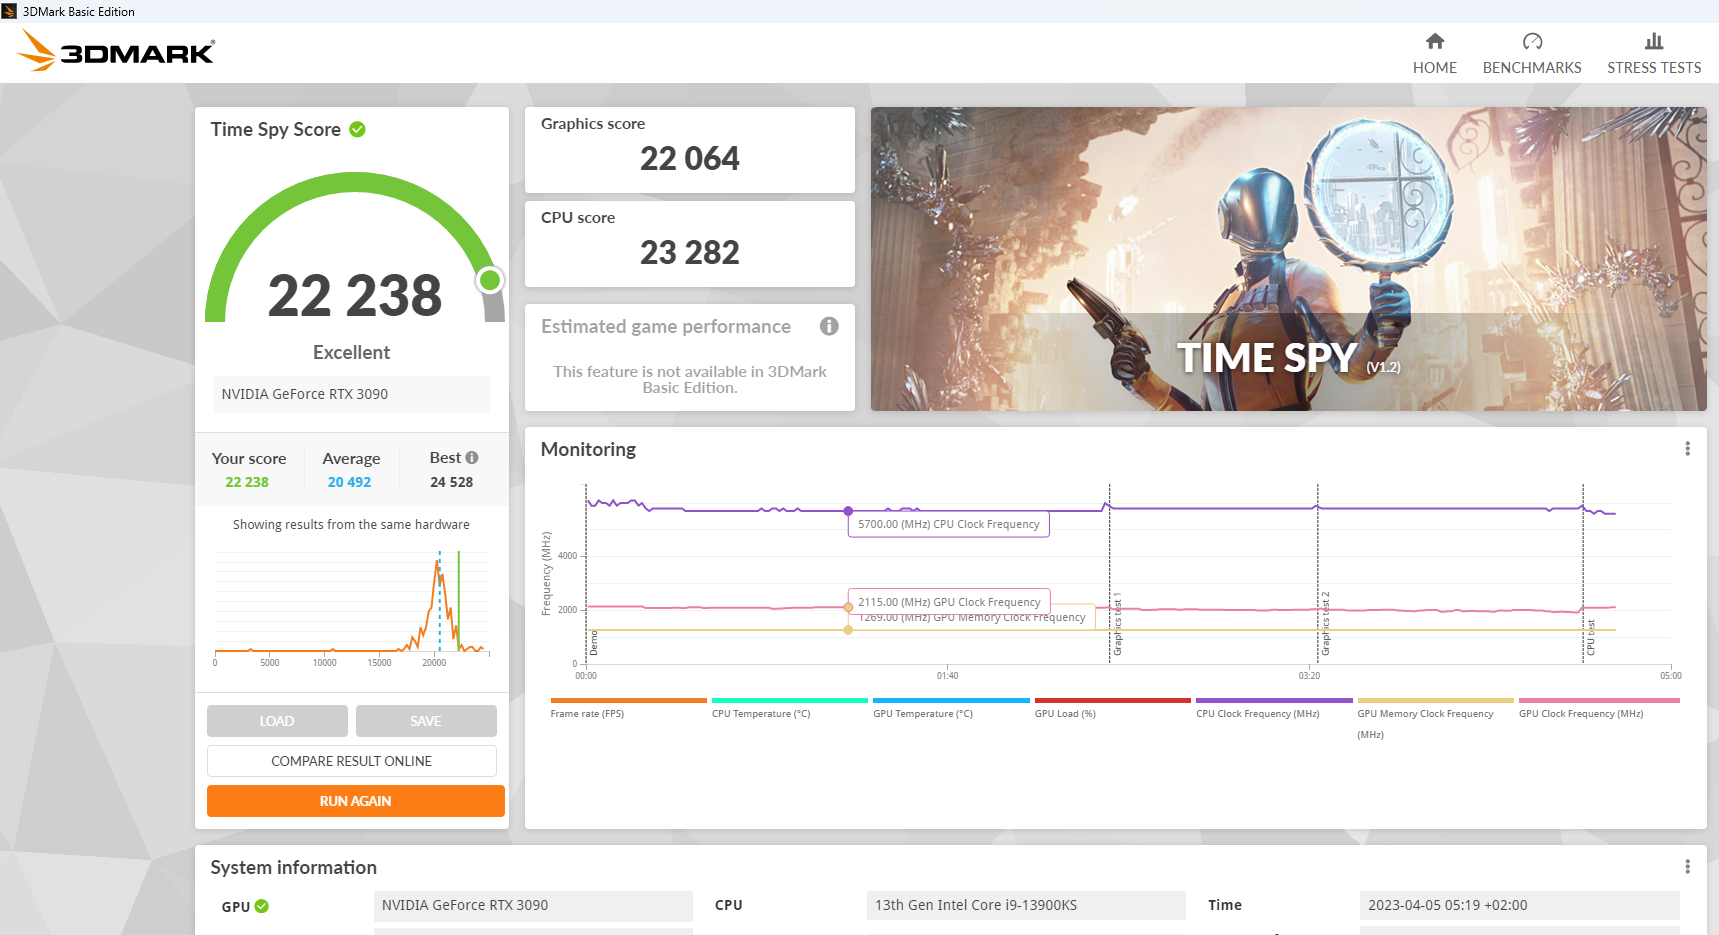Viewport: 1719px width, 935px height.
Task: Click the info icon next to Best
Action: [x=472, y=458]
